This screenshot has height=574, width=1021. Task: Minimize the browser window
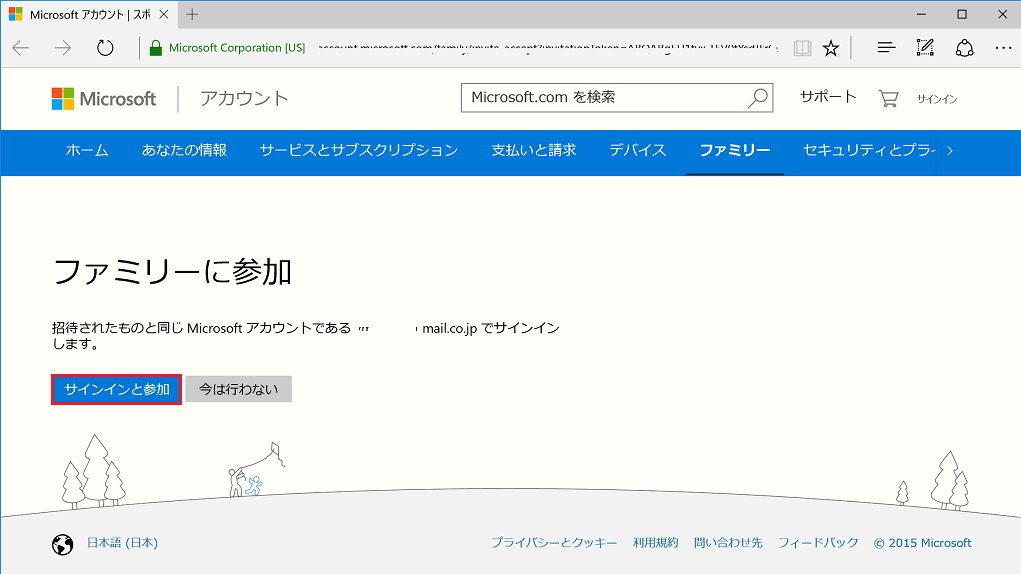tap(921, 14)
